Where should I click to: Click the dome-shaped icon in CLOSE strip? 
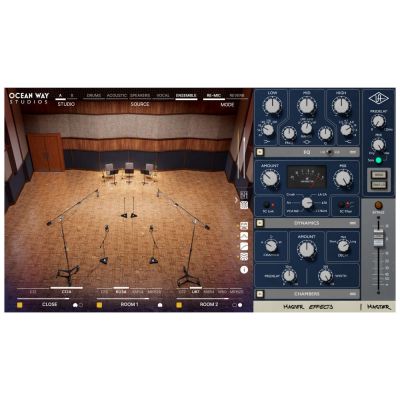pos(75,305)
